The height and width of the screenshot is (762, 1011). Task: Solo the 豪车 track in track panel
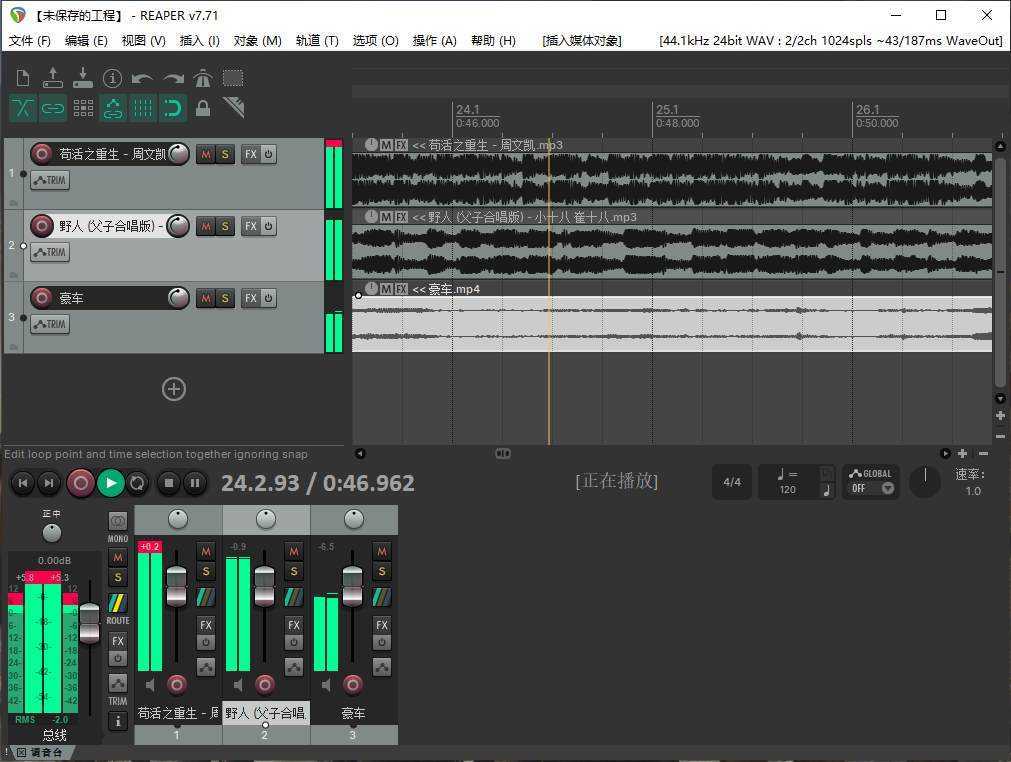click(224, 298)
